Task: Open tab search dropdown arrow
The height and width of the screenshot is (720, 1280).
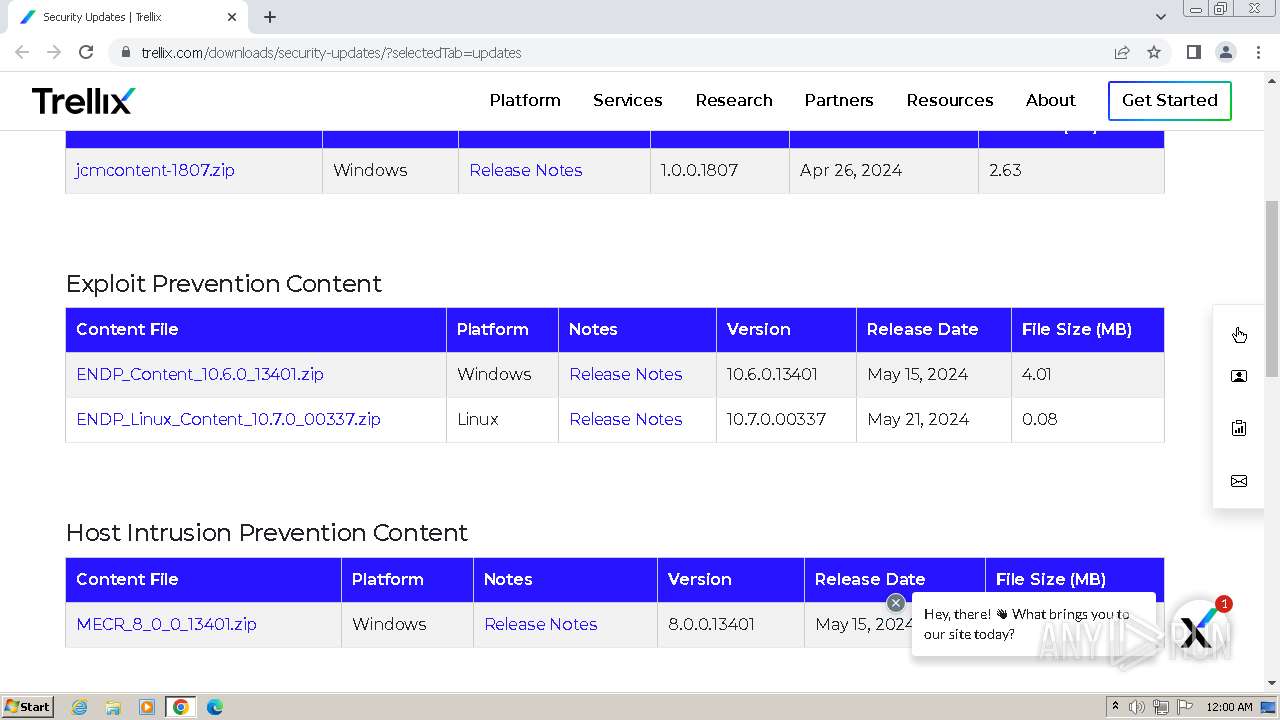Action: (x=1160, y=17)
